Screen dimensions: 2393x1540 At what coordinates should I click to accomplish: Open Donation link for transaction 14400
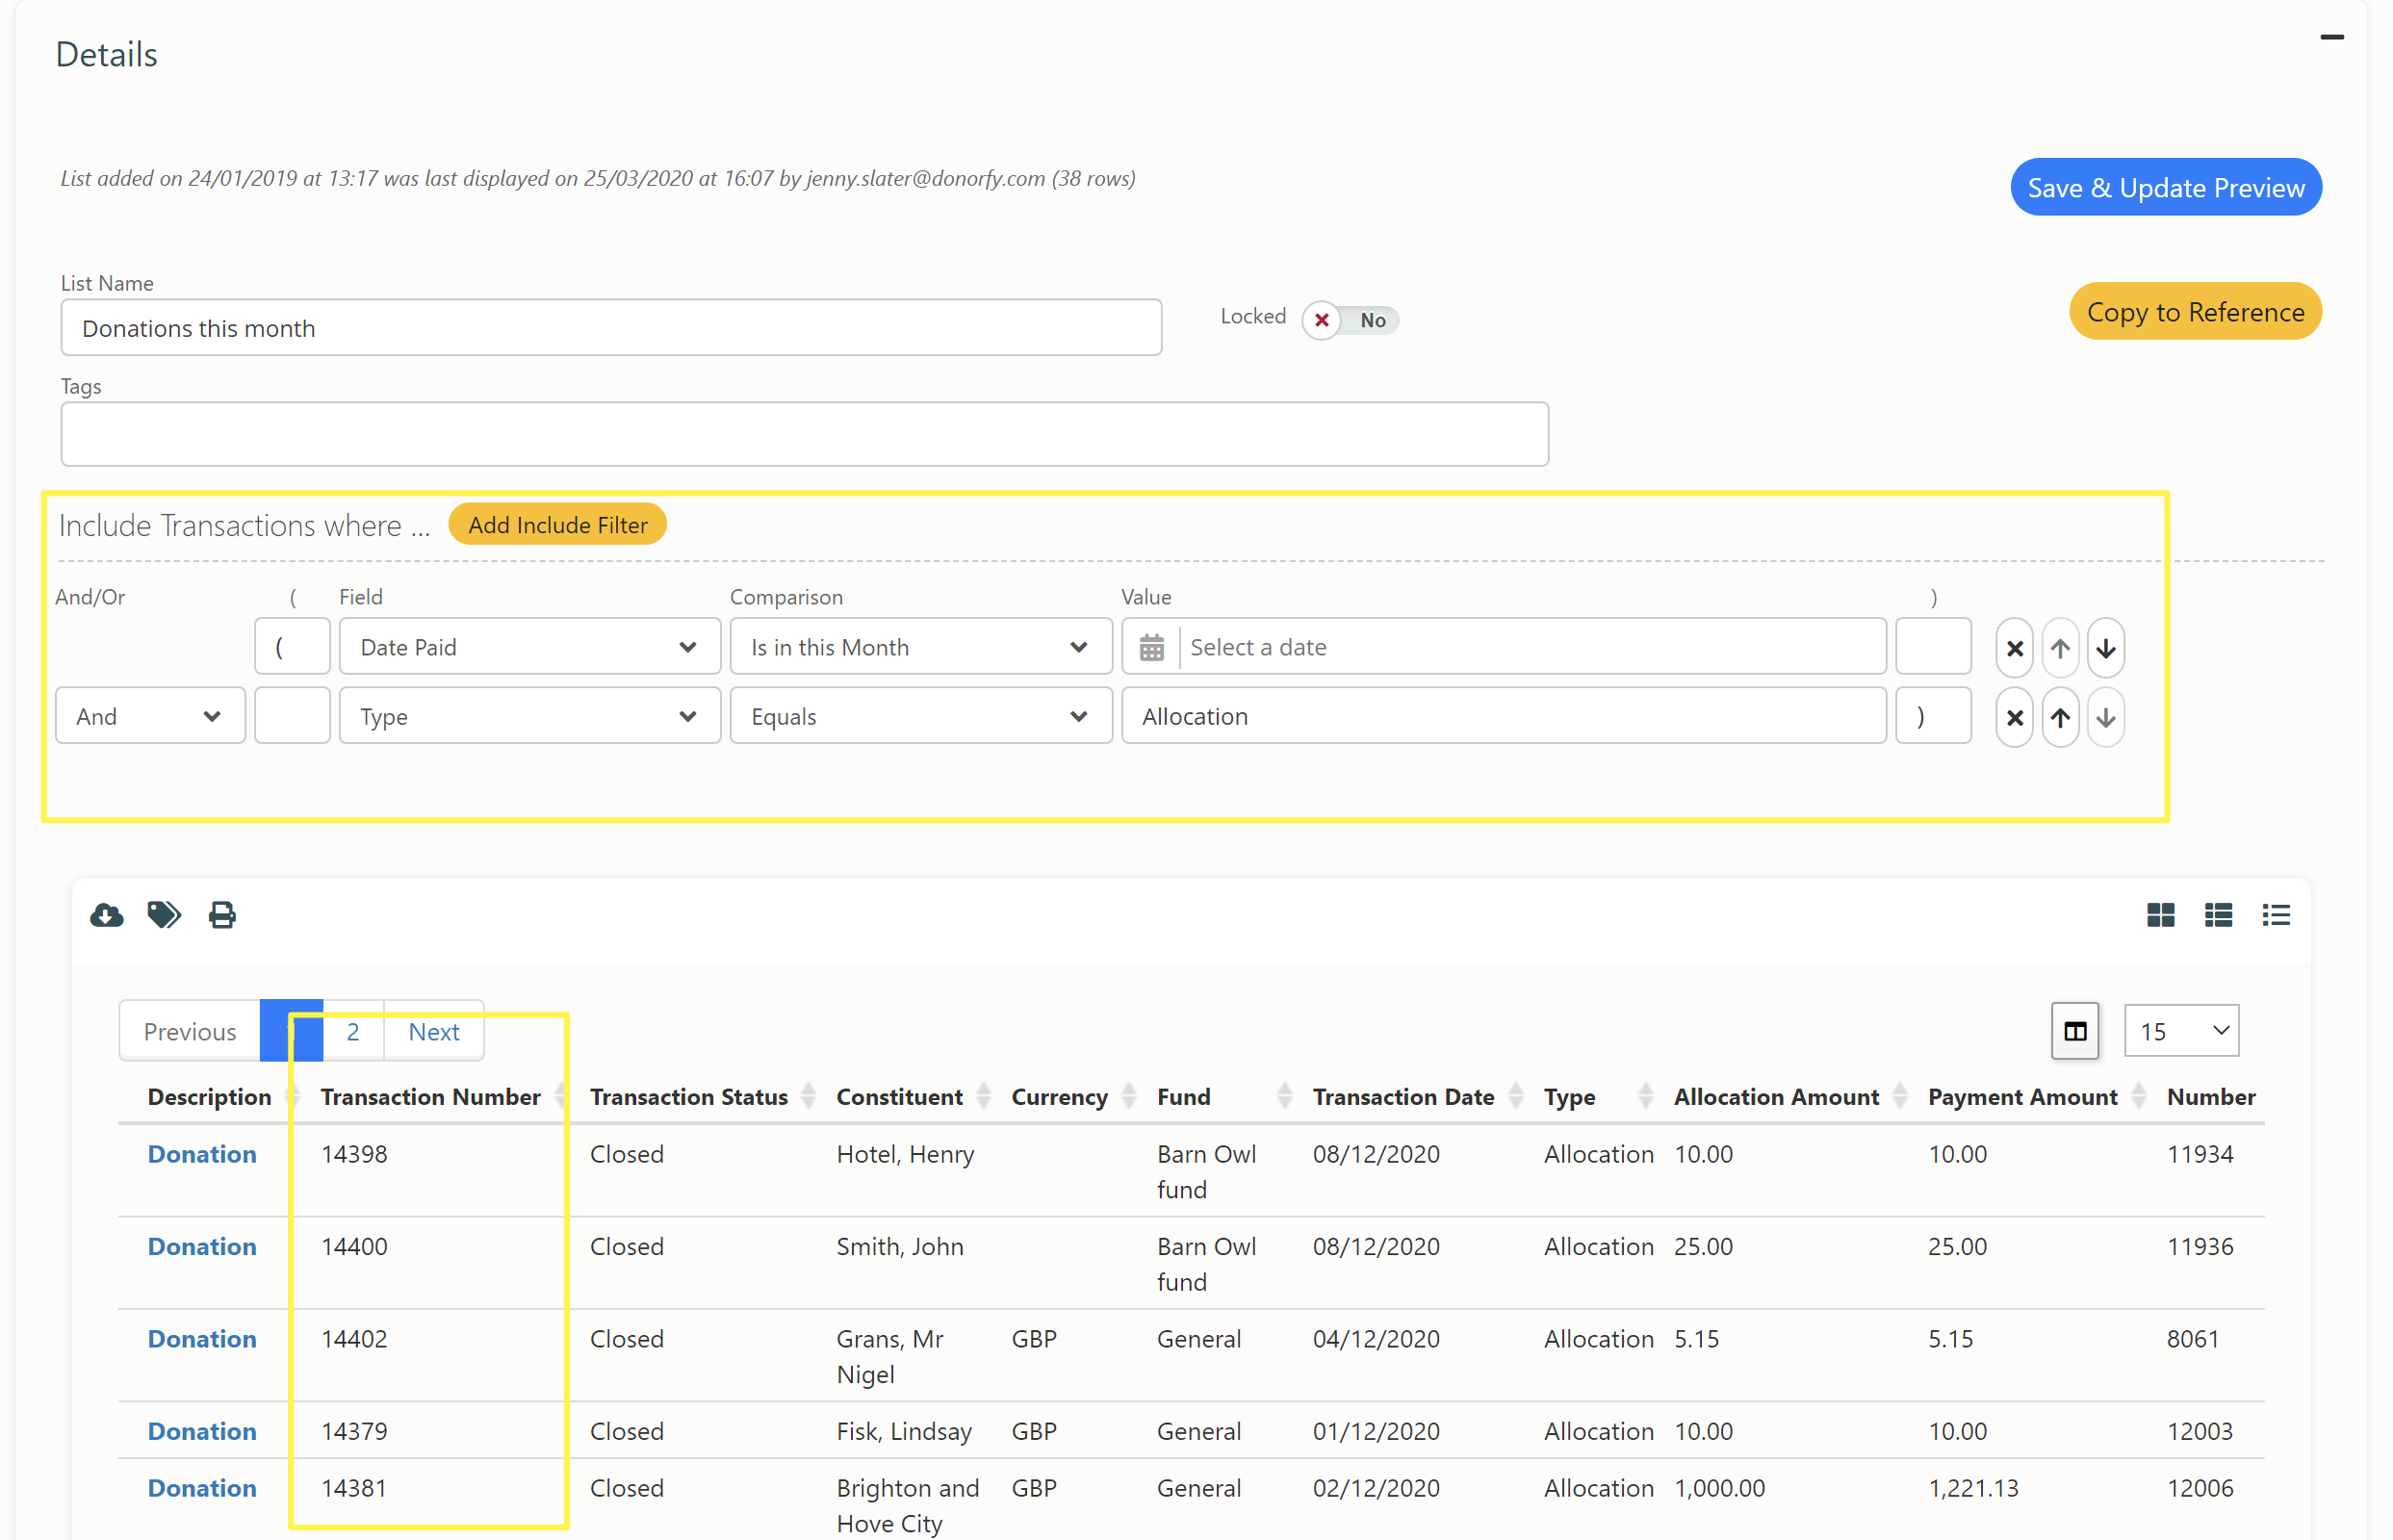(x=202, y=1246)
